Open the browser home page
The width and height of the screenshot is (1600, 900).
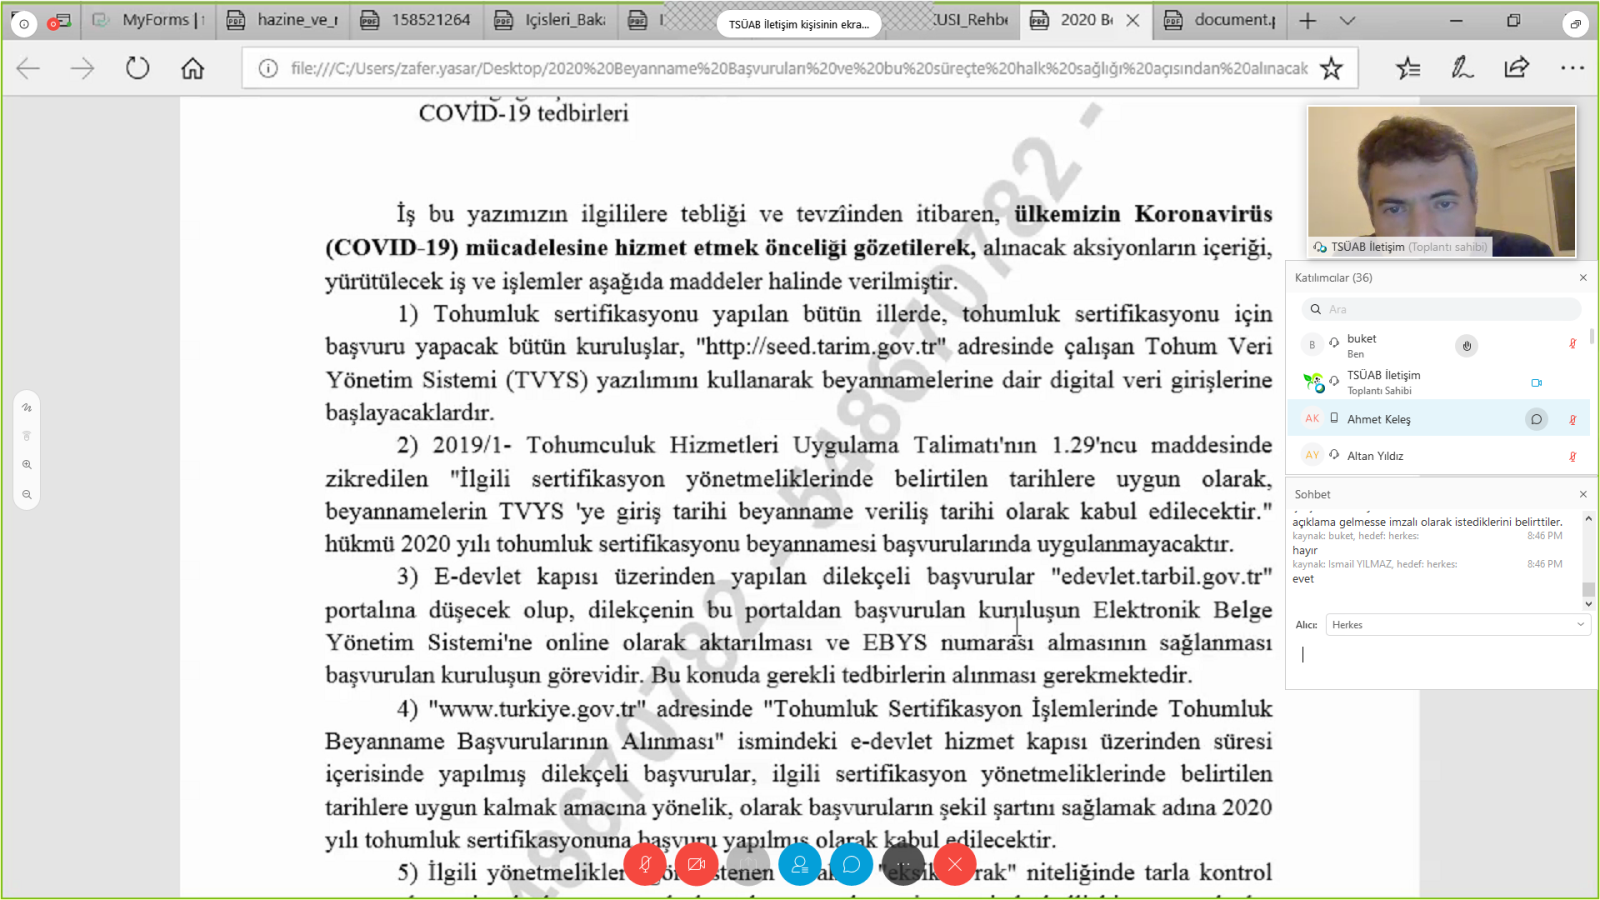coord(192,68)
